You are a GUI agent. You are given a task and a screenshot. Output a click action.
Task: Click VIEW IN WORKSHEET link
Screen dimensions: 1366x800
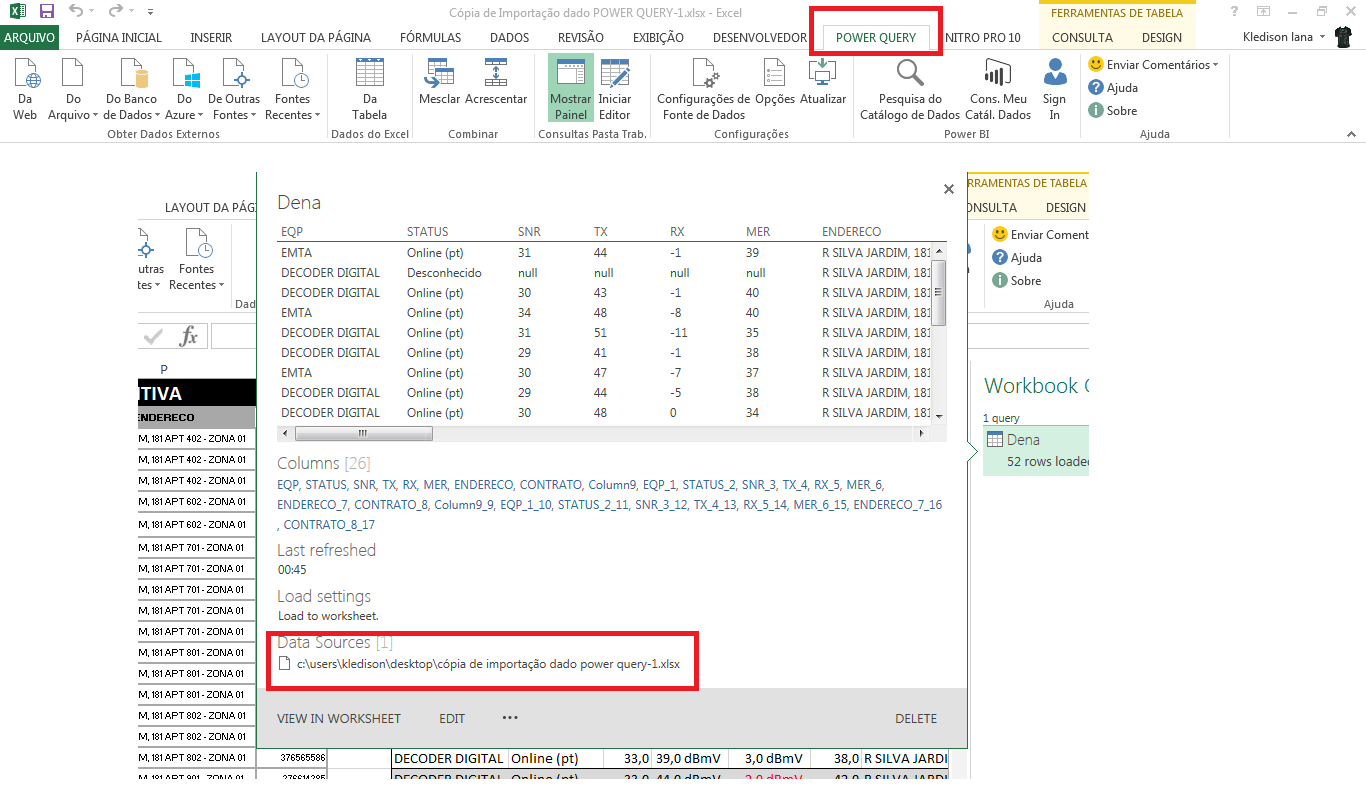point(339,718)
